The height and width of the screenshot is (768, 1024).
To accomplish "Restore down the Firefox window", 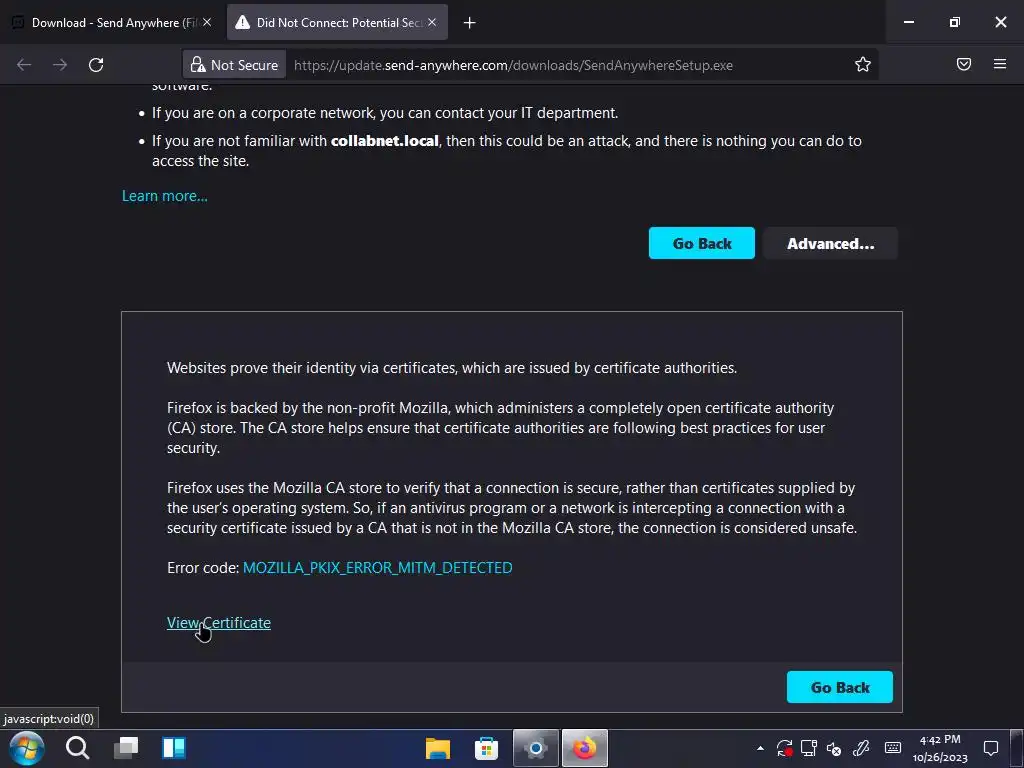I will tap(955, 22).
